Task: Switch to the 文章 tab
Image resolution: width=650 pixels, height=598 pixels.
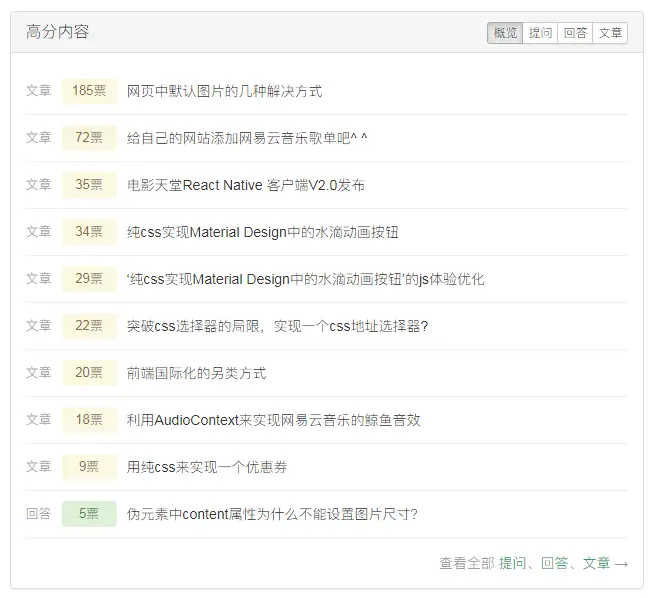Action: click(x=610, y=33)
